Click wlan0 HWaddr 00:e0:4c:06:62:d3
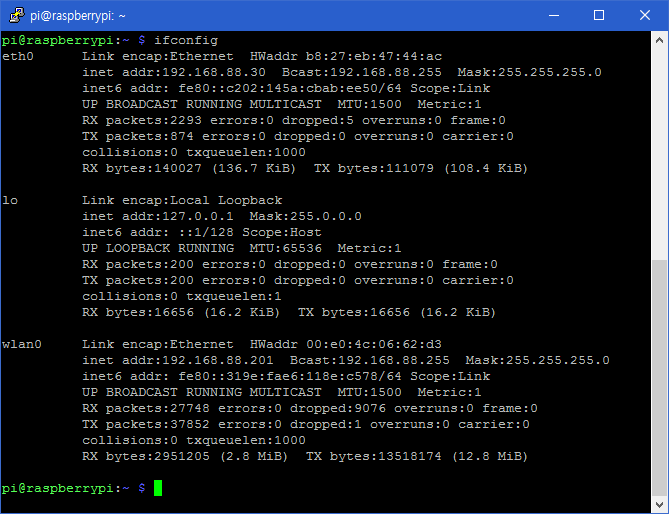 [346, 344]
